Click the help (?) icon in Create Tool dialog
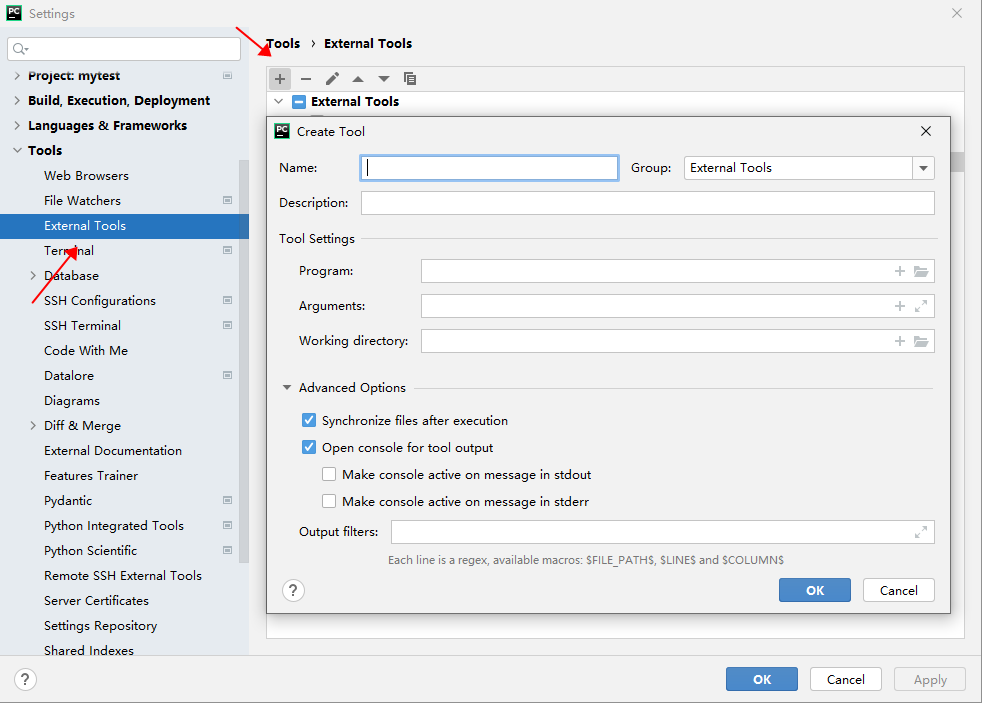This screenshot has height=703, width=982. (x=292, y=590)
